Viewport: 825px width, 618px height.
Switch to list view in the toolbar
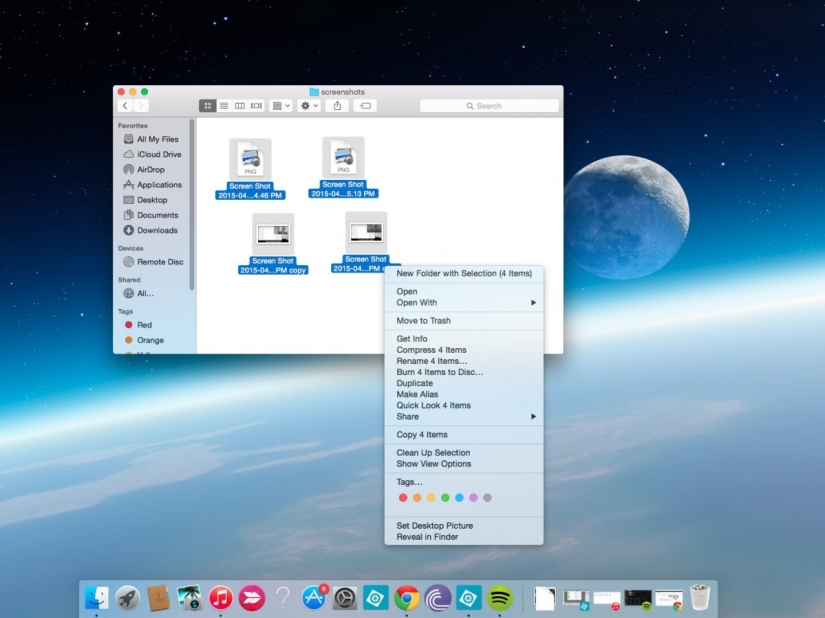click(x=224, y=105)
